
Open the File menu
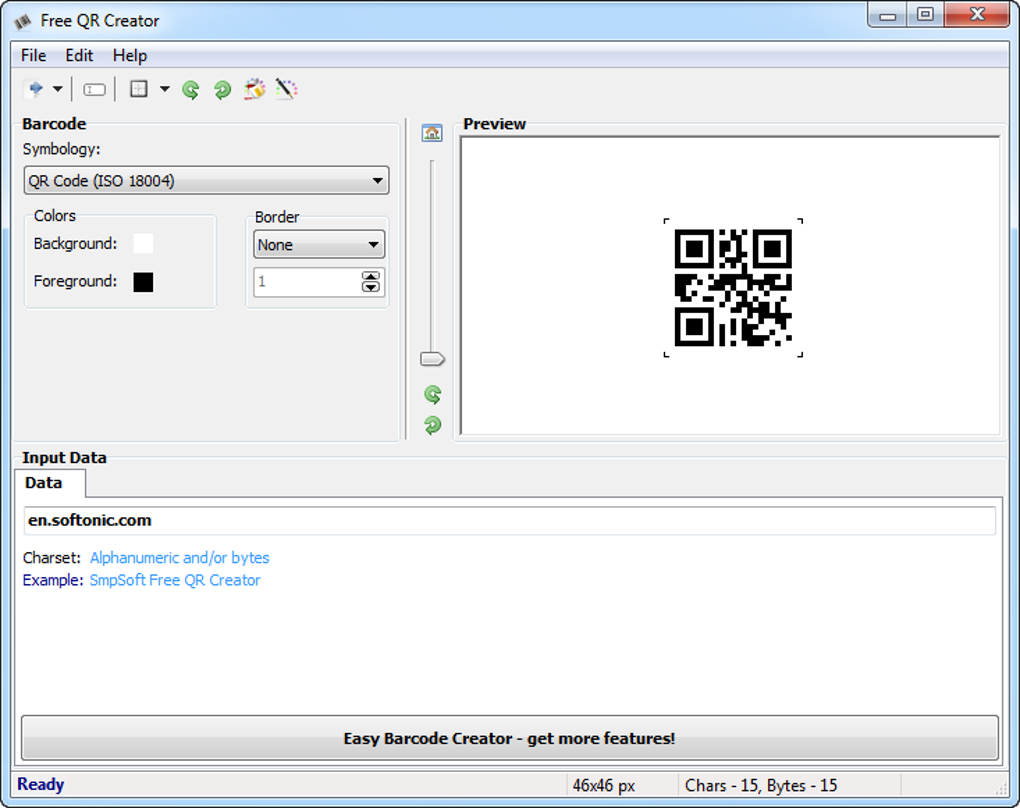[33, 55]
